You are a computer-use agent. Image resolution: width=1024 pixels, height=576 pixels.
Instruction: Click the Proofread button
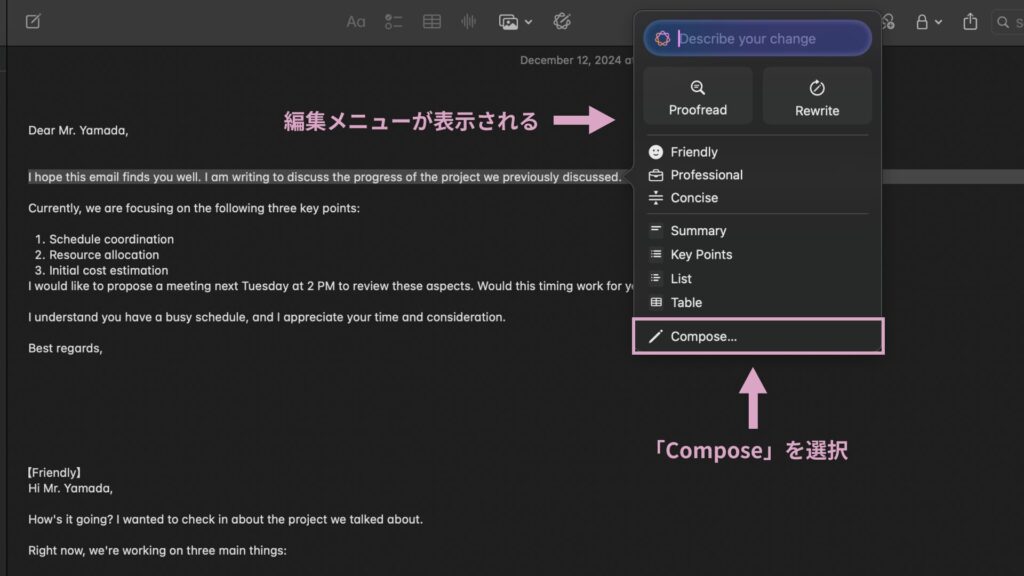coord(697,95)
